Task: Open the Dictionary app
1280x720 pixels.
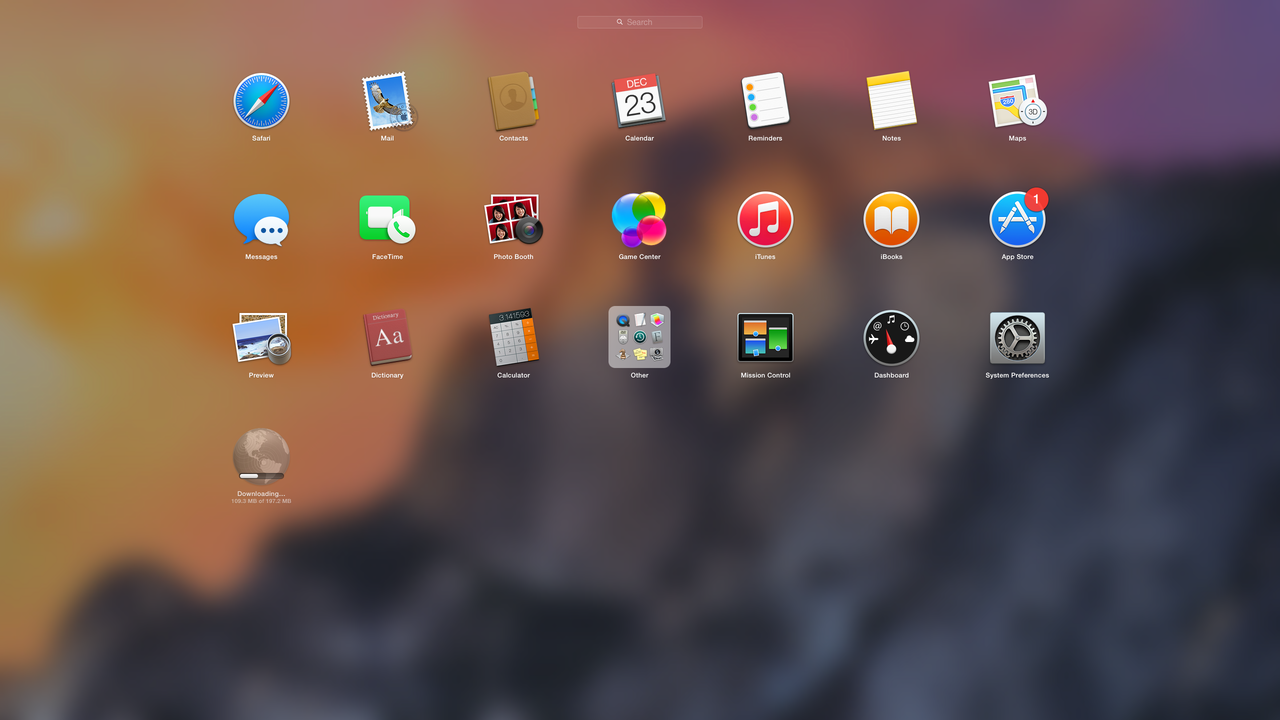Action: point(387,338)
